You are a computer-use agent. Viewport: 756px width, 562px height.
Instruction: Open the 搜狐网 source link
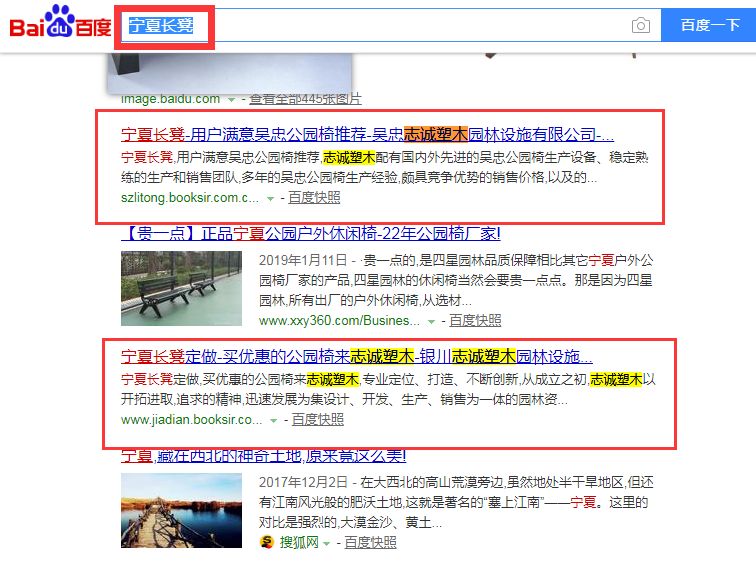click(x=299, y=543)
